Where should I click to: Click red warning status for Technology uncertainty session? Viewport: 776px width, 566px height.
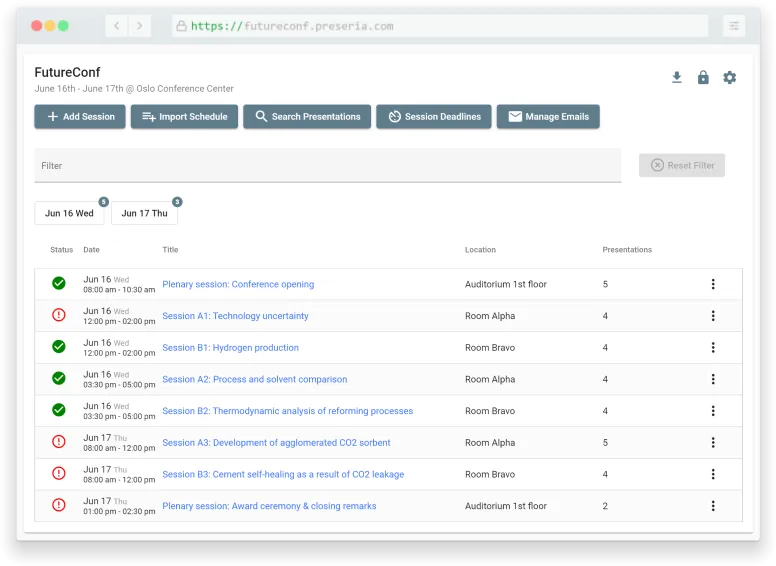[59, 316]
